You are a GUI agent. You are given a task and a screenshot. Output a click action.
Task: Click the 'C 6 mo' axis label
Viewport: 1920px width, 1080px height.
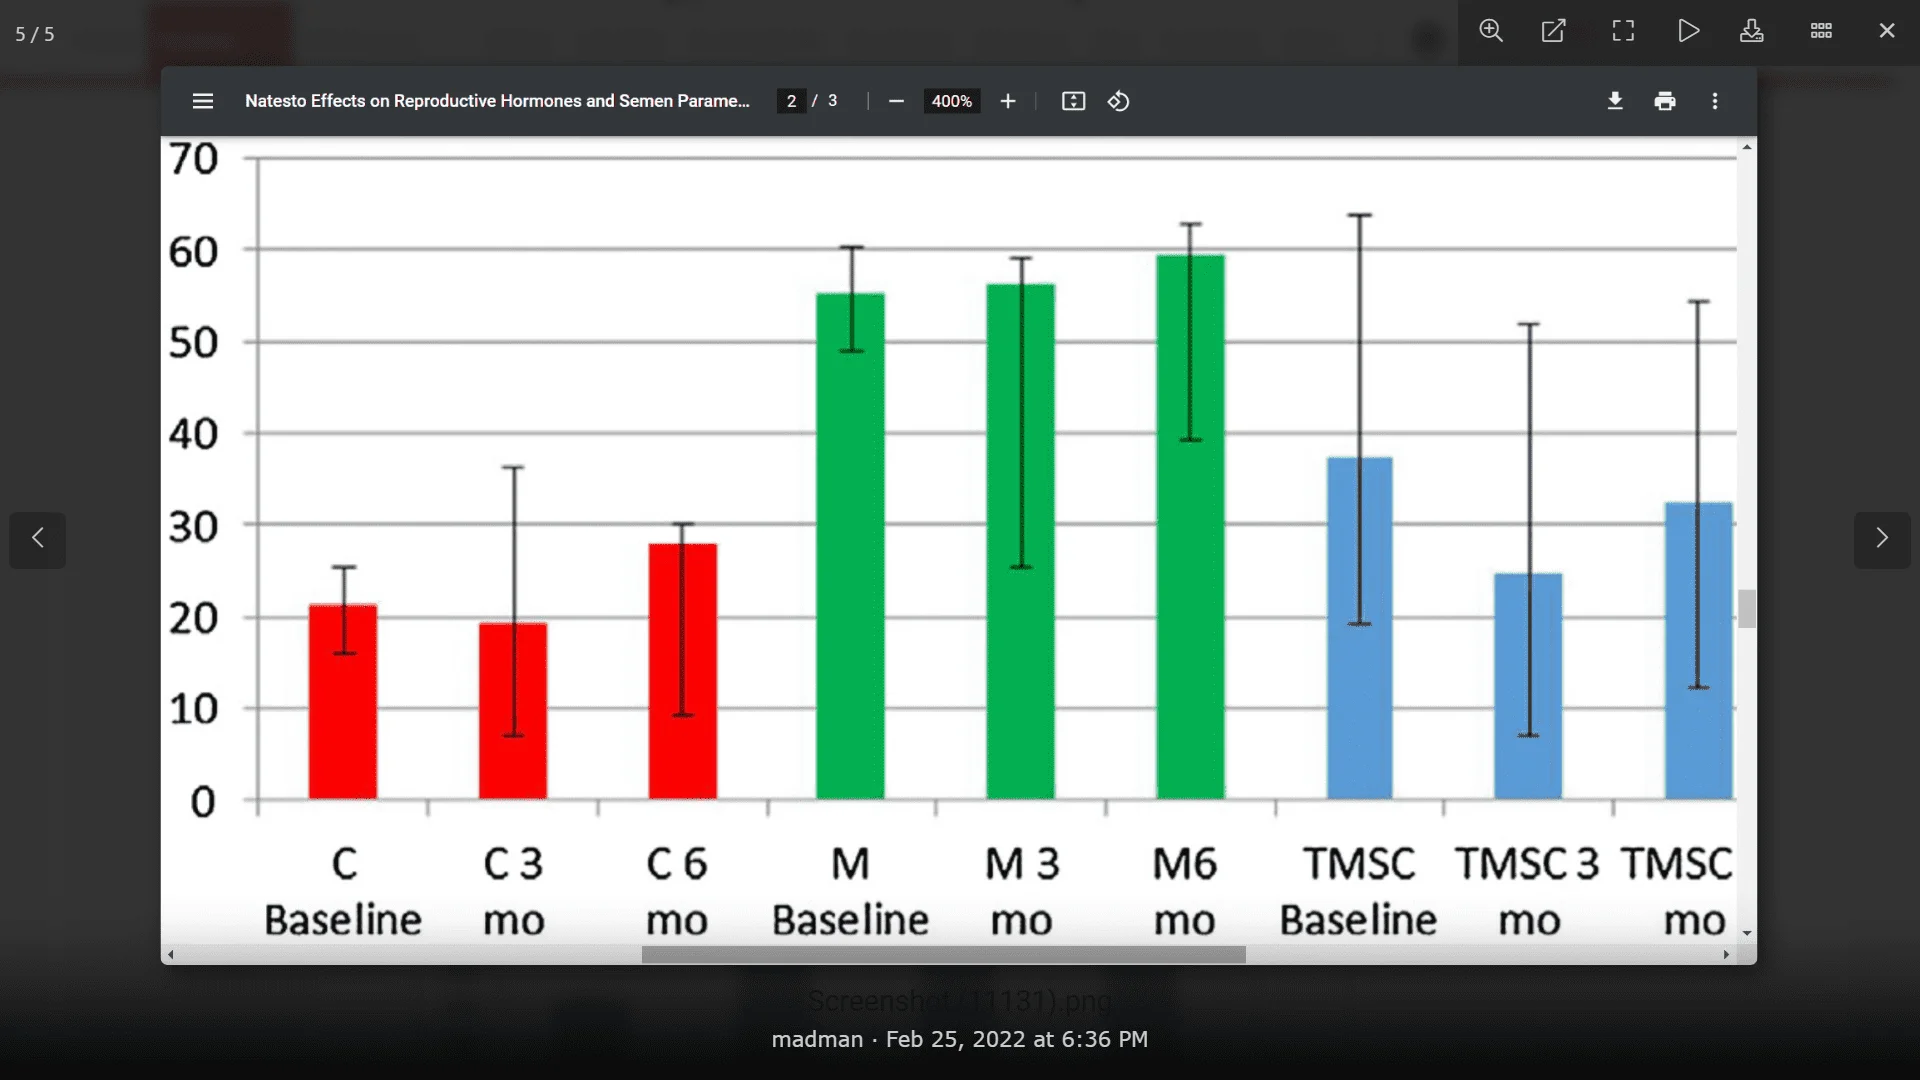677,892
